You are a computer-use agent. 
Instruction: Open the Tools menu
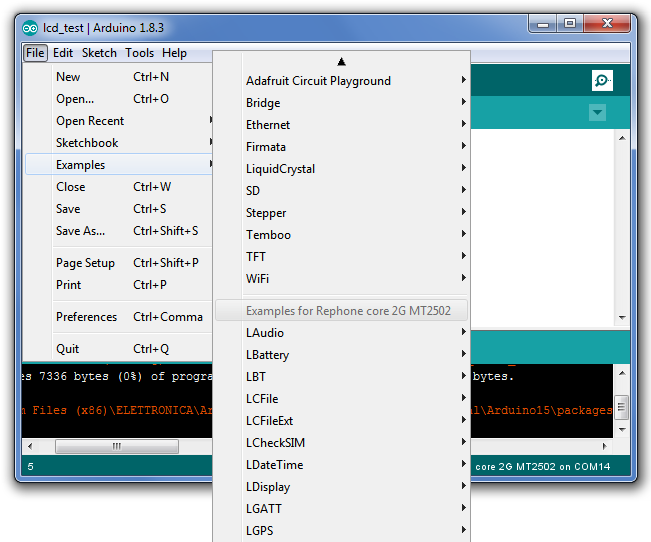pyautogui.click(x=140, y=53)
